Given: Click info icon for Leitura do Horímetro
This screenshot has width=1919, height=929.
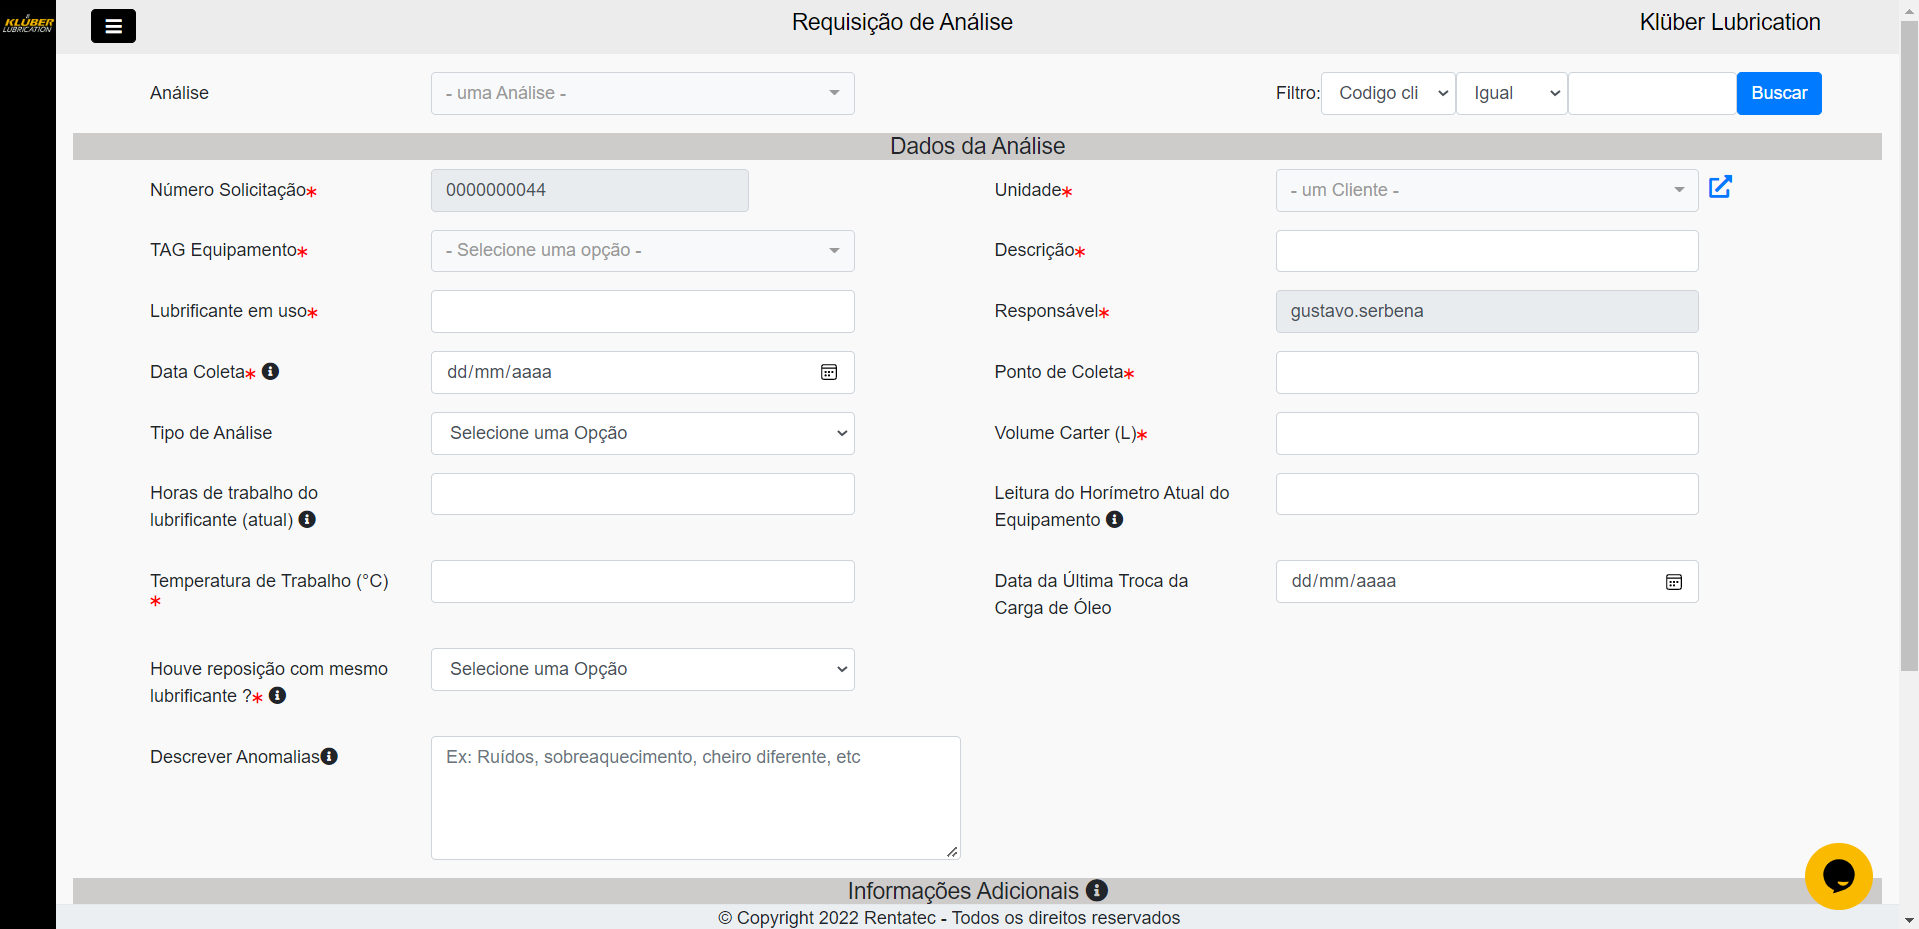Looking at the screenshot, I should point(1114,519).
